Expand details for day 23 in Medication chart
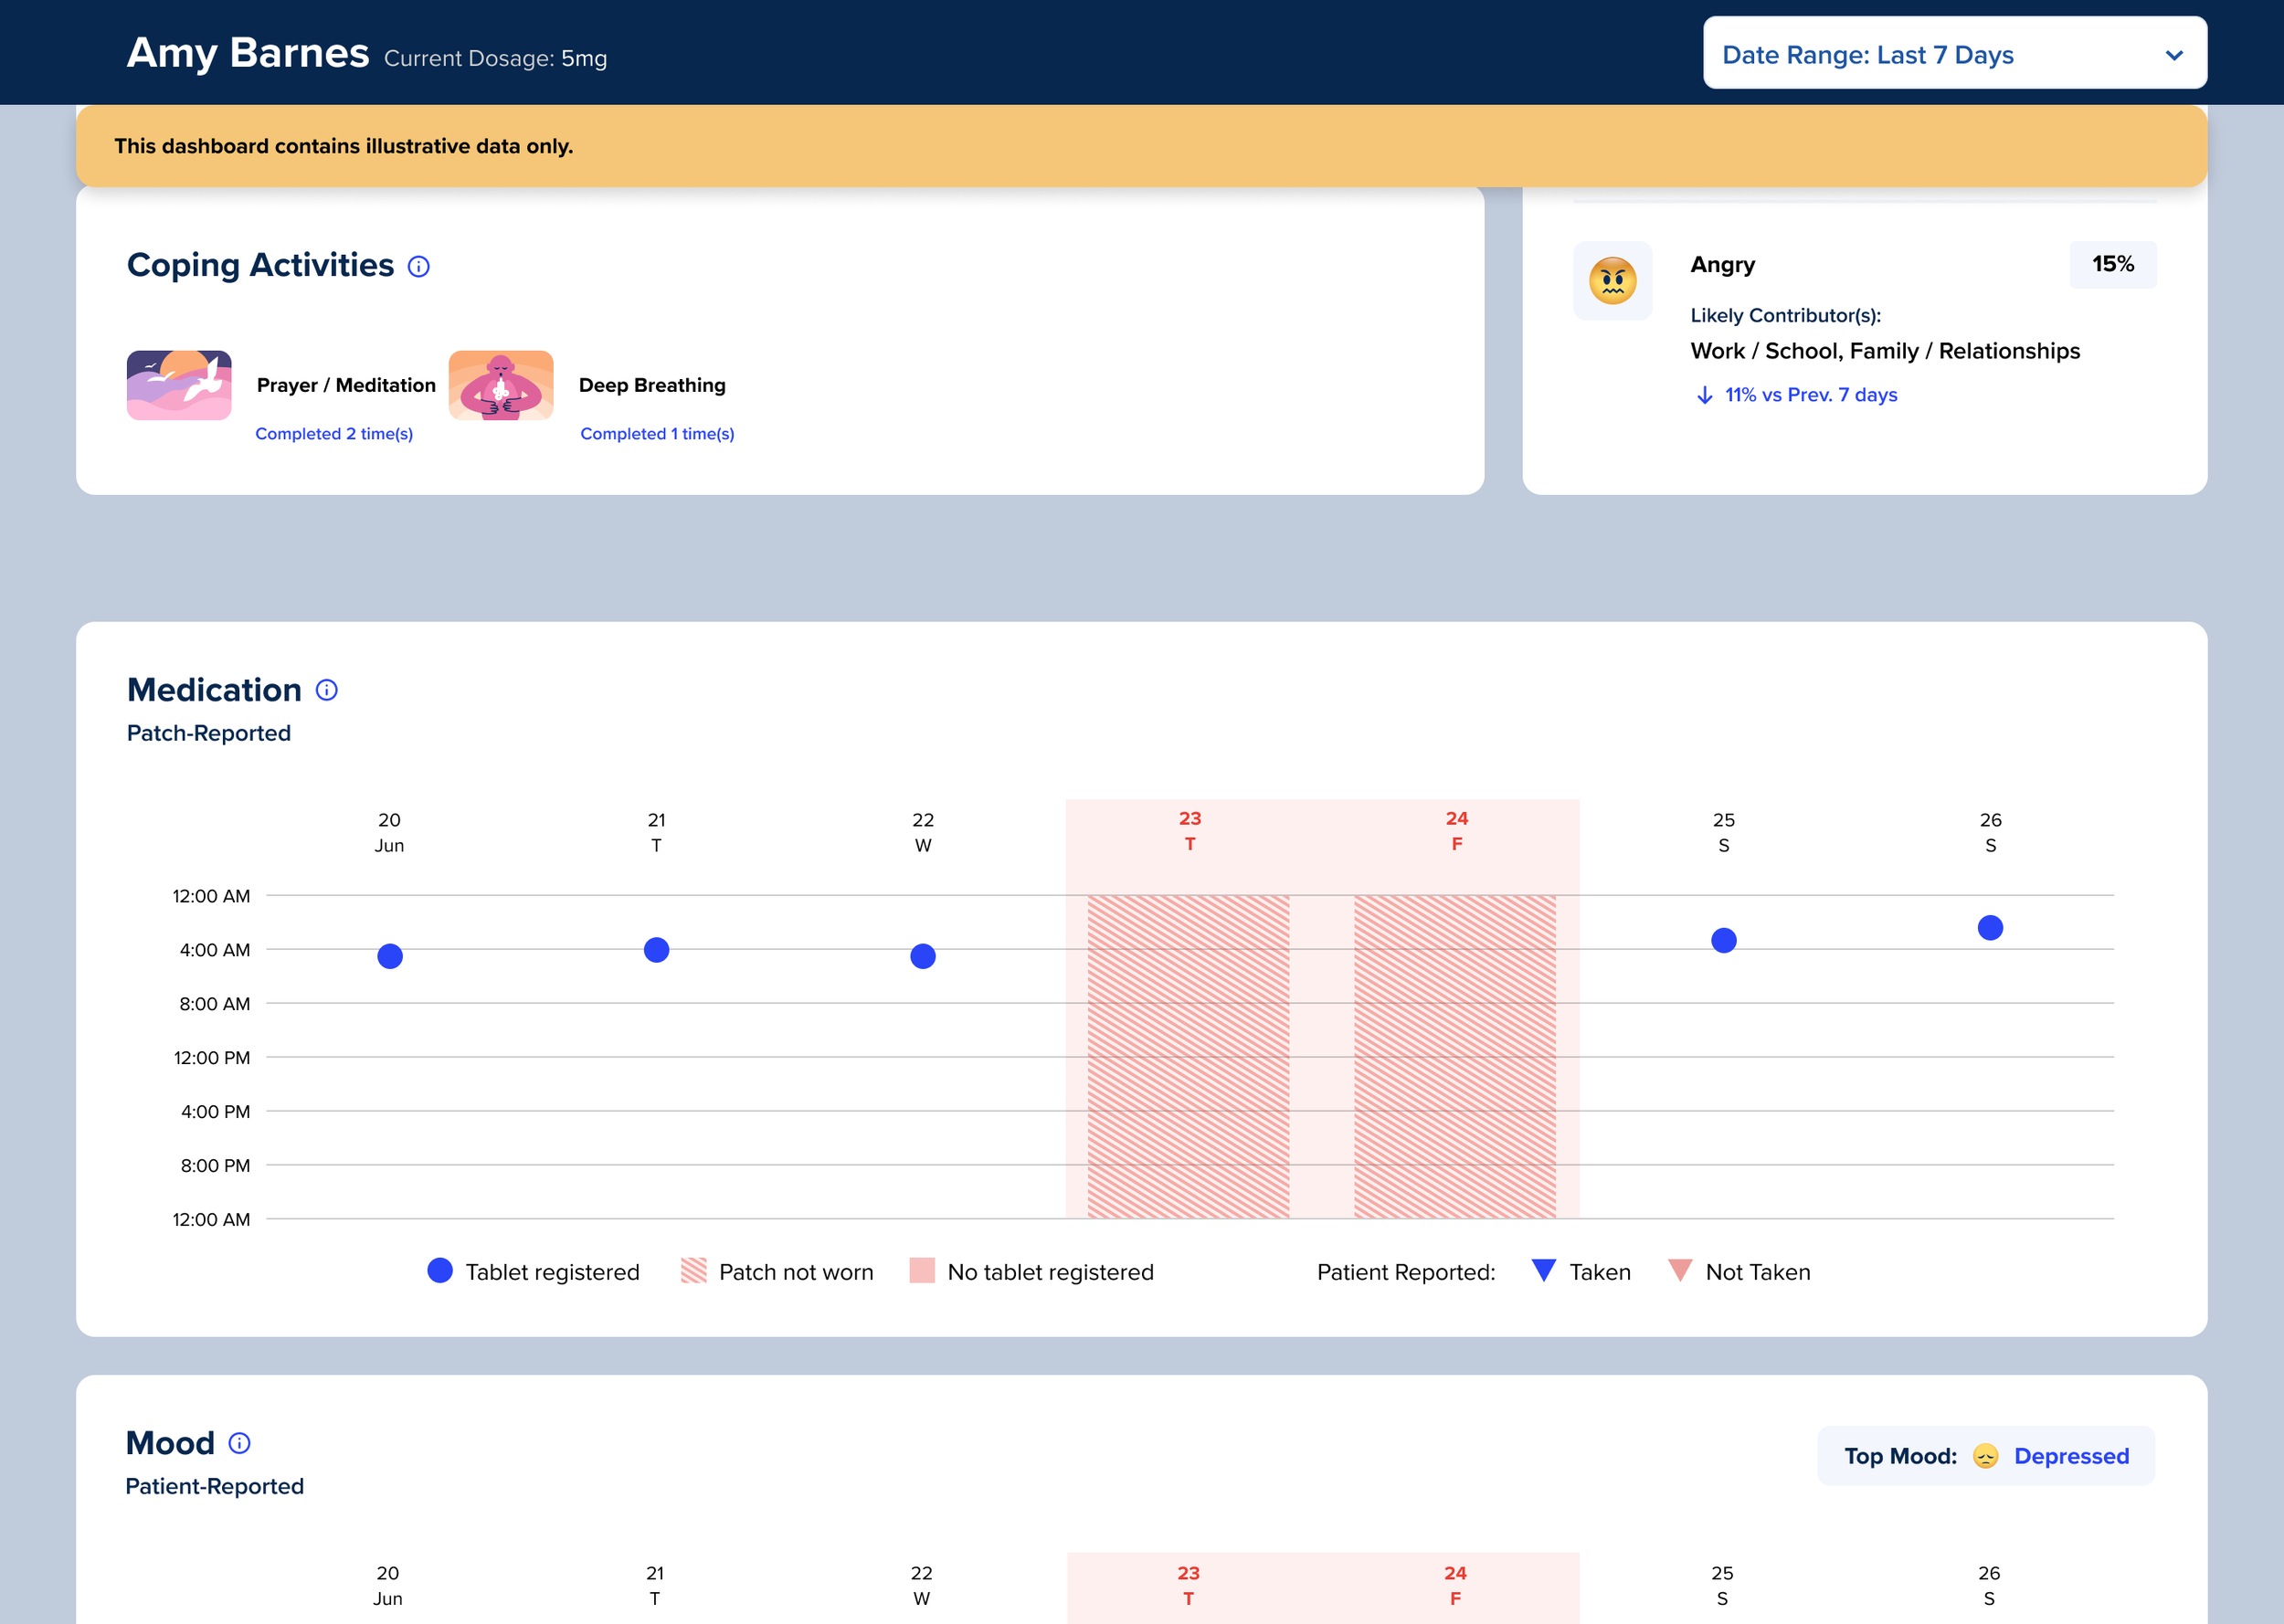Image resolution: width=2284 pixels, height=1624 pixels. (1189, 830)
